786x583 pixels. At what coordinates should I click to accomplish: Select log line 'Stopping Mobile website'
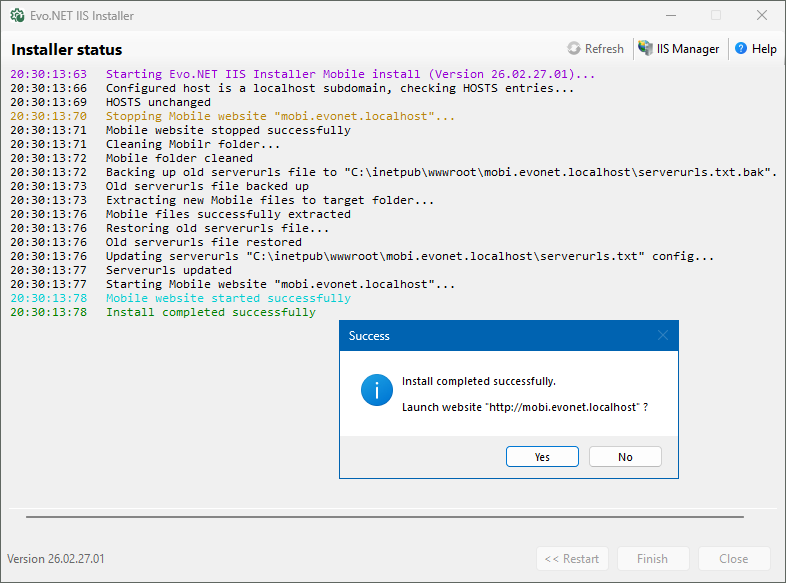[x=280, y=116]
